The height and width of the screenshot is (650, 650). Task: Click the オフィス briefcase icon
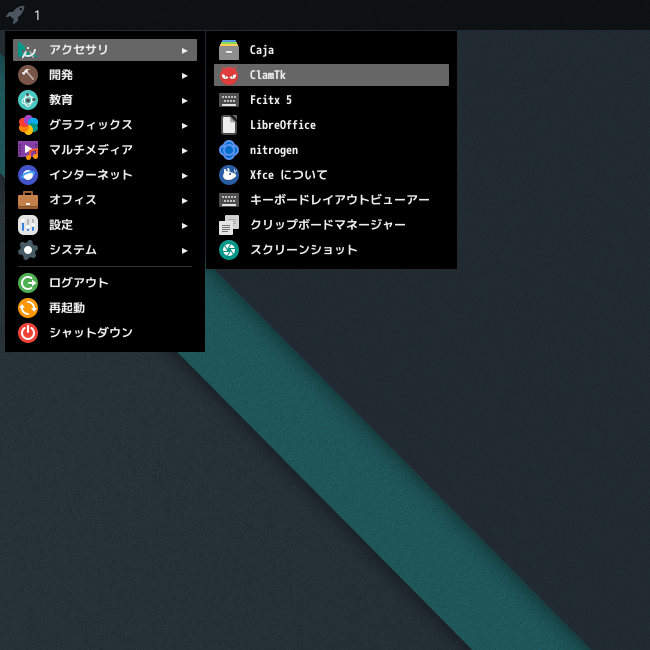(28, 200)
